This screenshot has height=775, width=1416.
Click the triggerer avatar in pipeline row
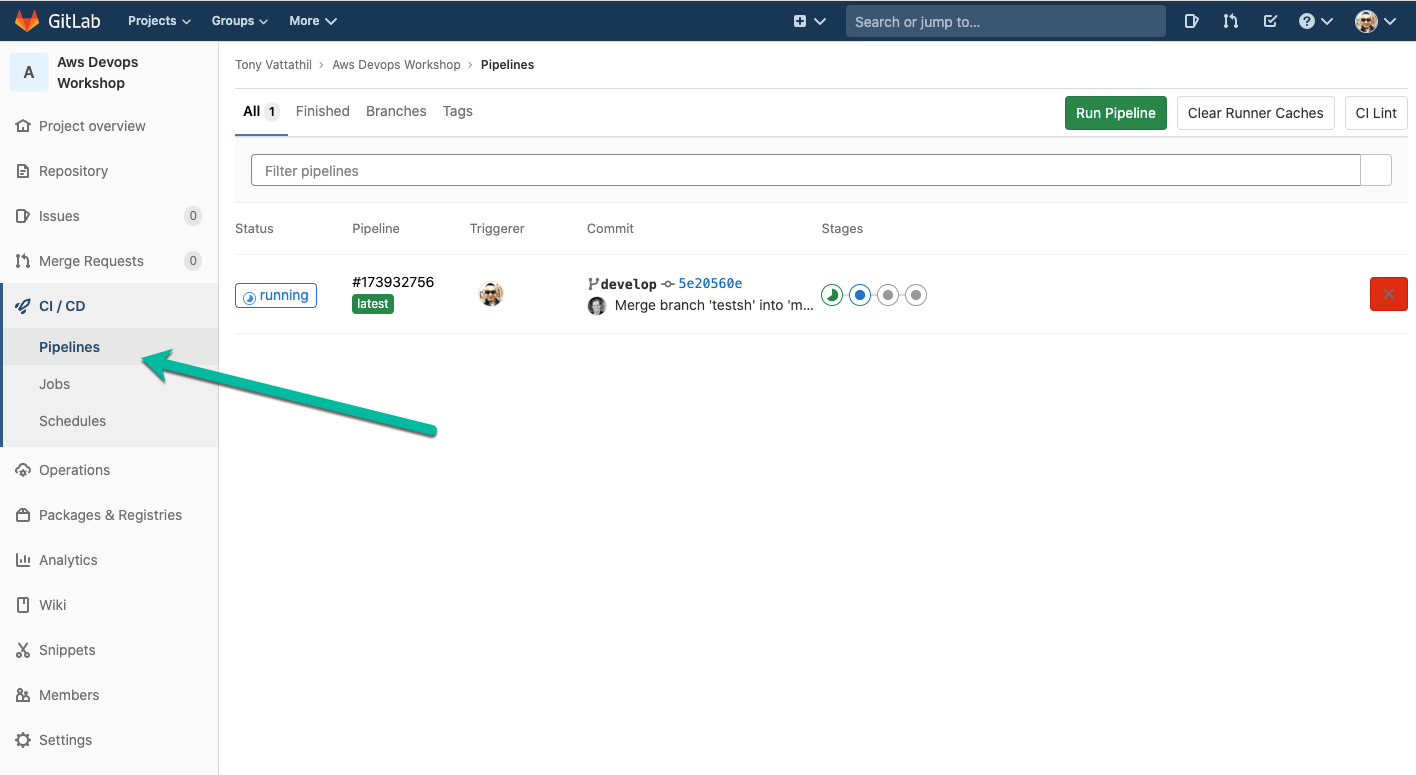pyautogui.click(x=491, y=294)
